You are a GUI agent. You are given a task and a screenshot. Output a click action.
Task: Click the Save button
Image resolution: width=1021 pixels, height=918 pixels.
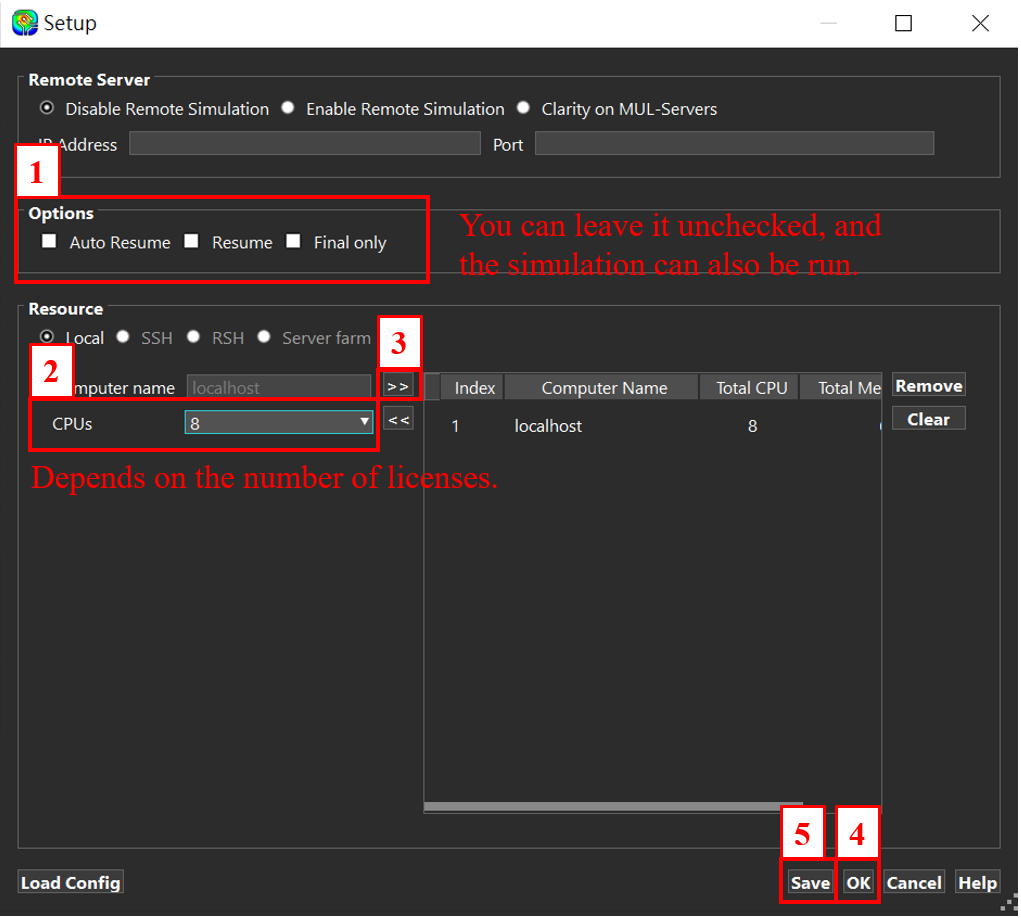pyautogui.click(x=810, y=882)
